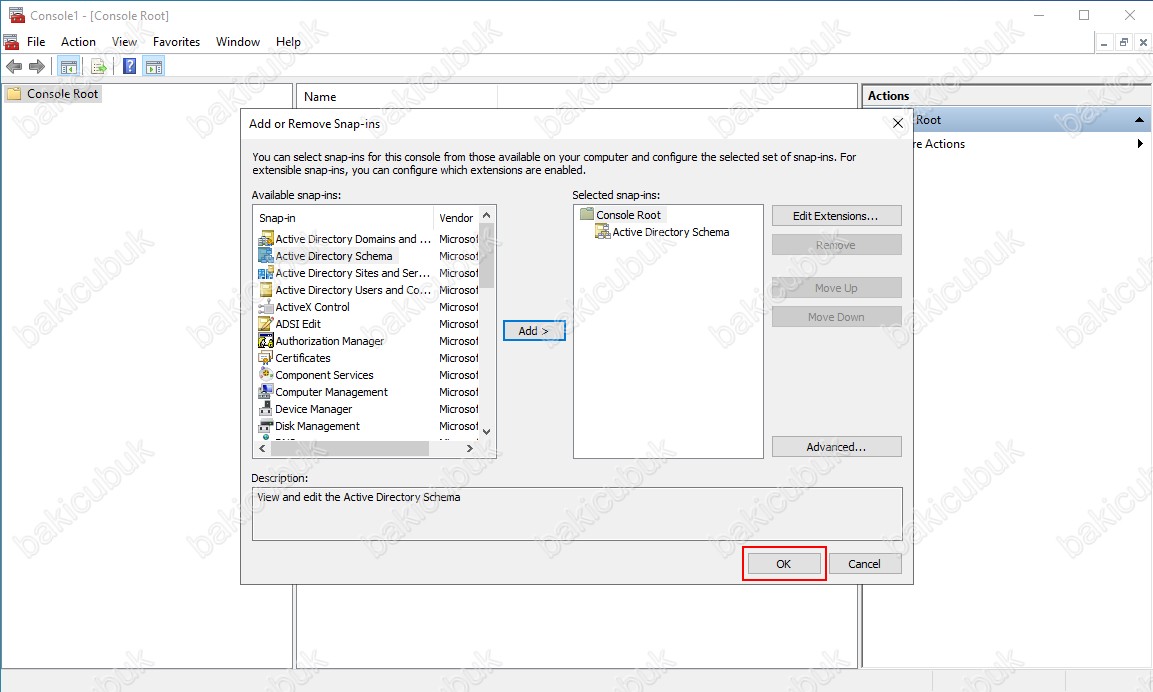The height and width of the screenshot is (692, 1153).
Task: Click the ADSI Edit icon
Action: [x=265, y=324]
